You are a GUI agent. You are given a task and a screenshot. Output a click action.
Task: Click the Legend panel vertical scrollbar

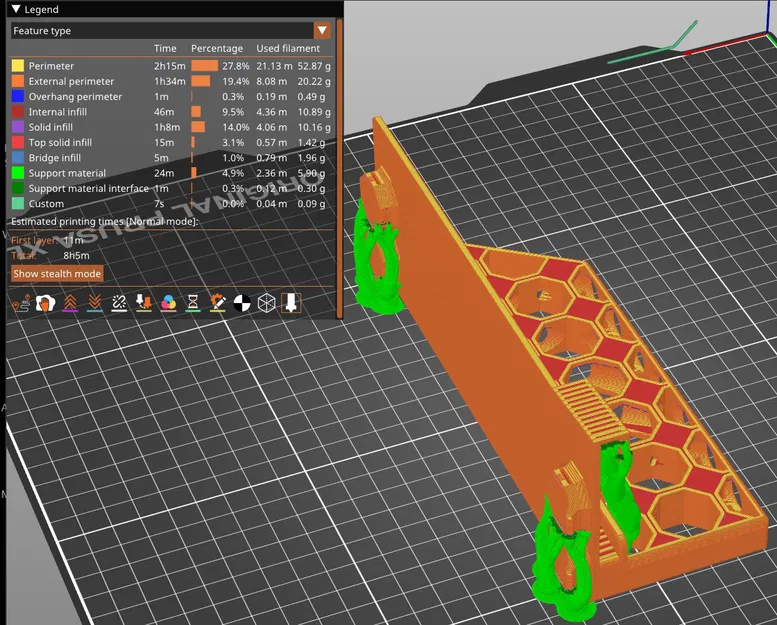339,169
